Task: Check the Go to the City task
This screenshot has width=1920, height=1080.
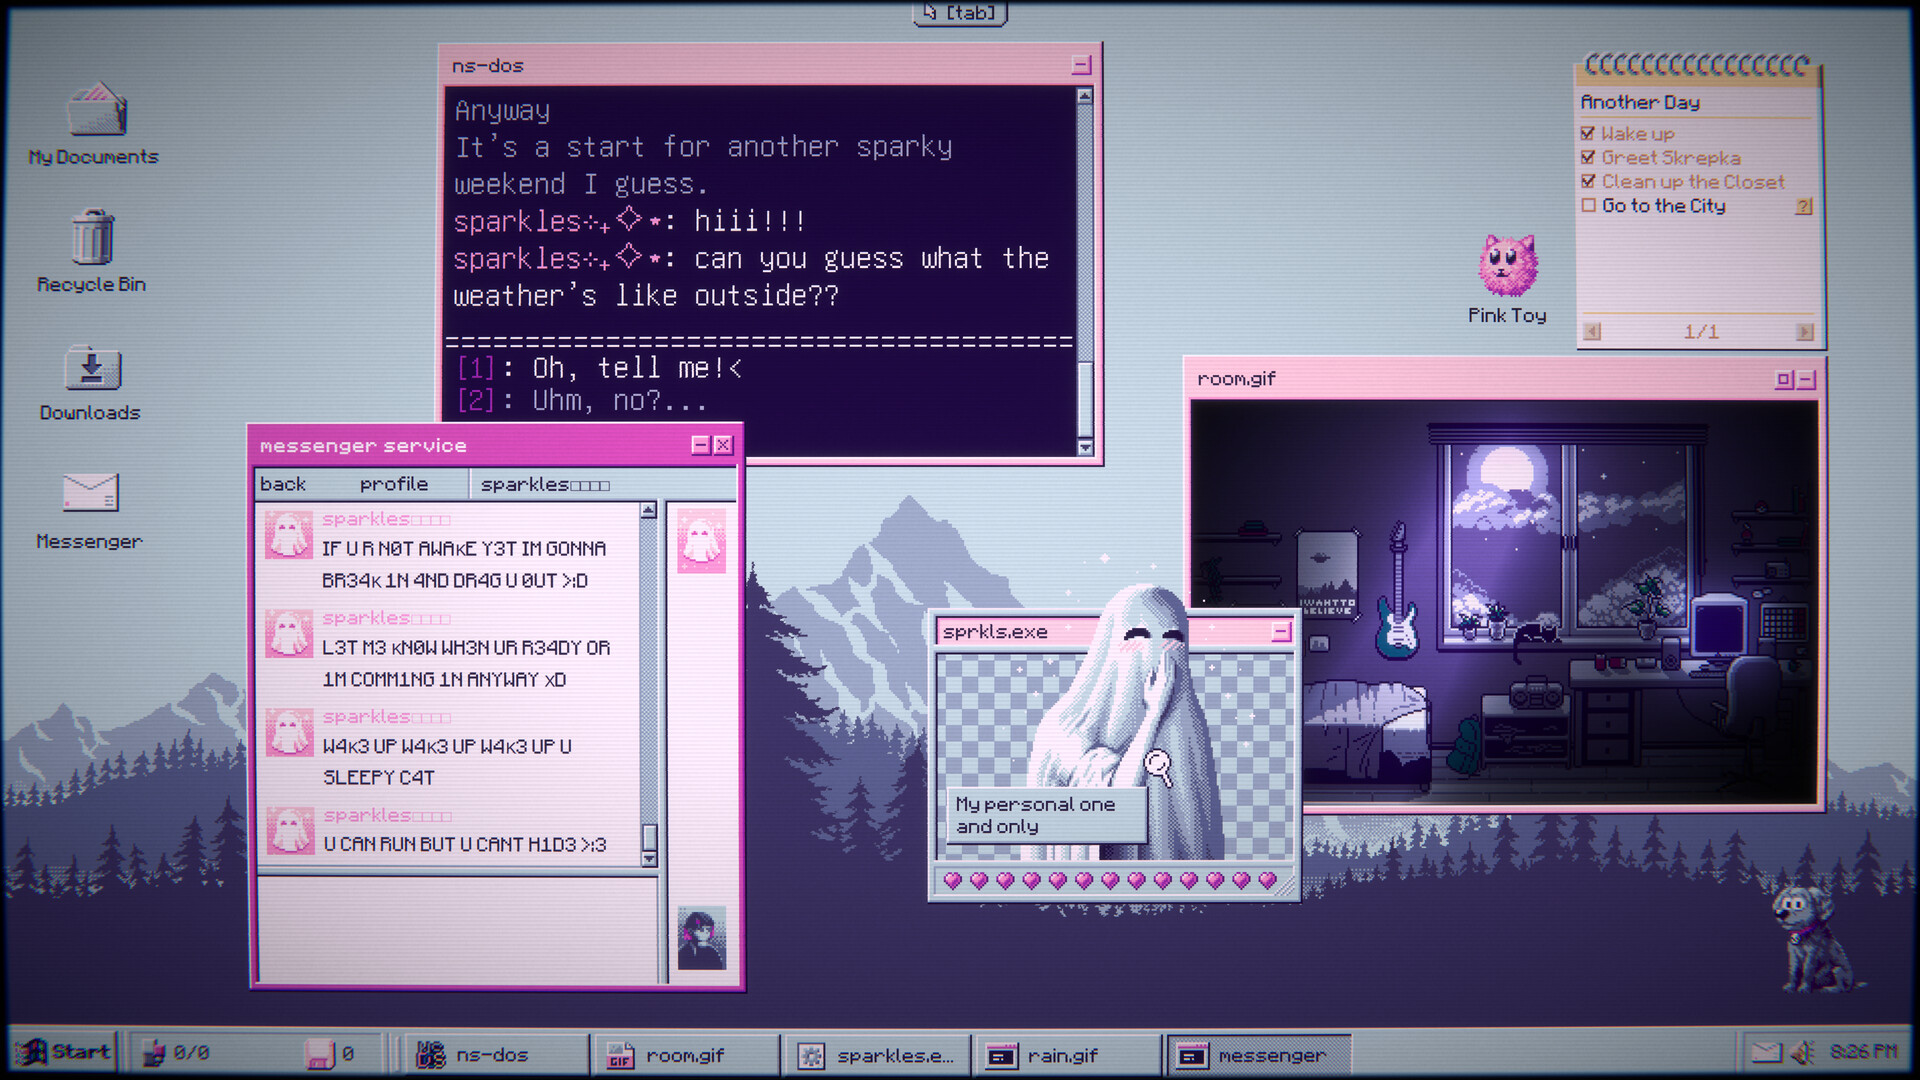Action: point(1590,206)
